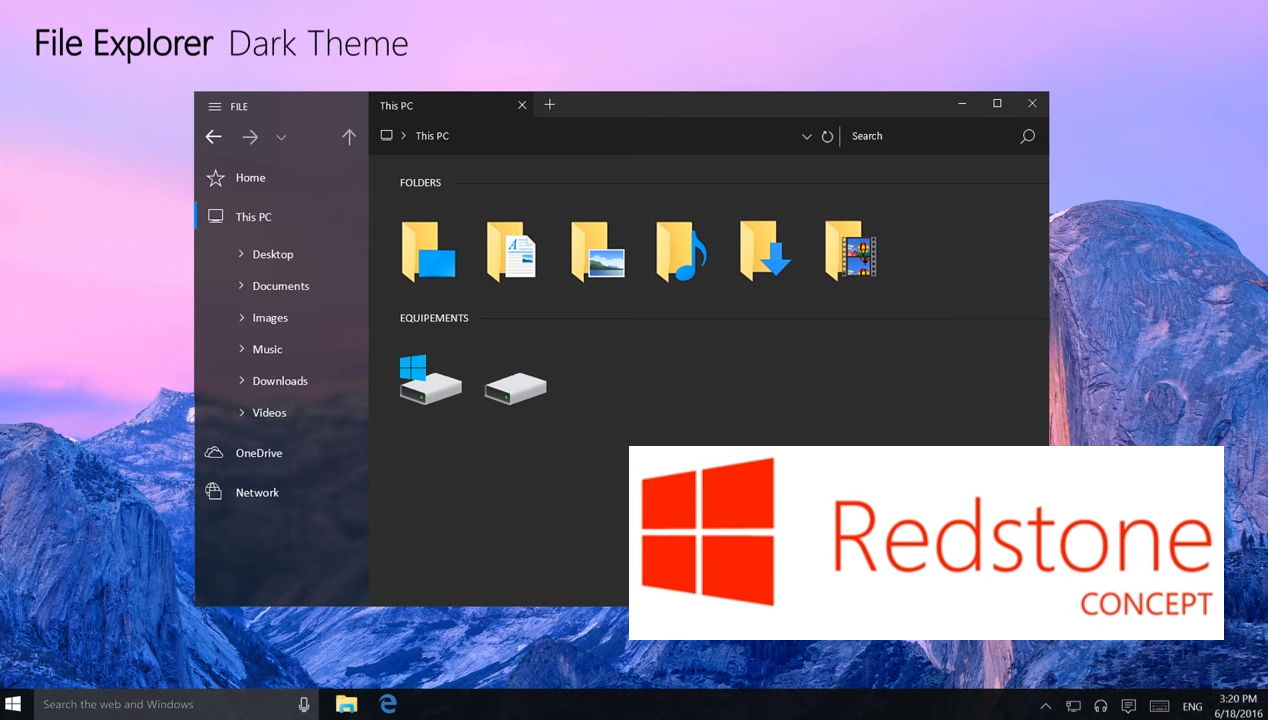This screenshot has height=720, width=1268.
Task: Expand the Documents tree chevron
Action: pos(242,286)
